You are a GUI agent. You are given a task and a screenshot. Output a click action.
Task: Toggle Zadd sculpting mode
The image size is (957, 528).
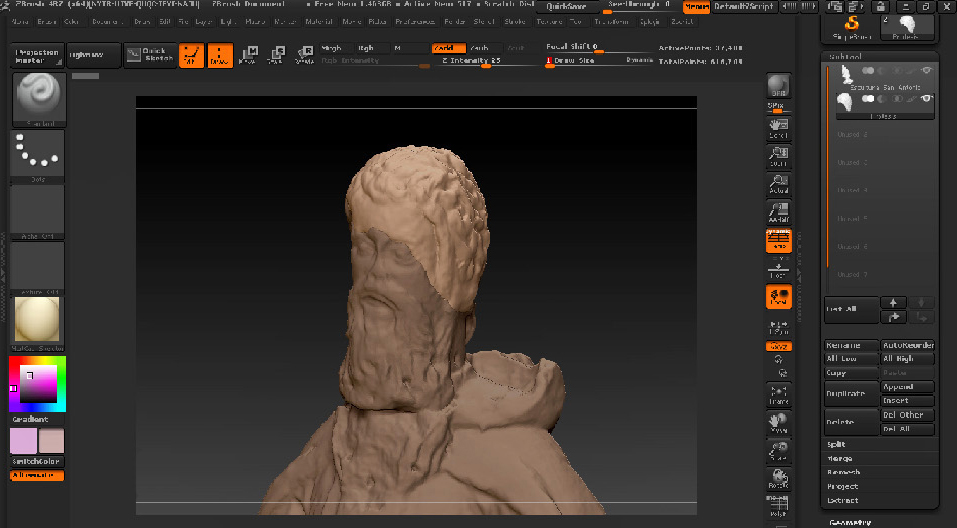point(449,48)
